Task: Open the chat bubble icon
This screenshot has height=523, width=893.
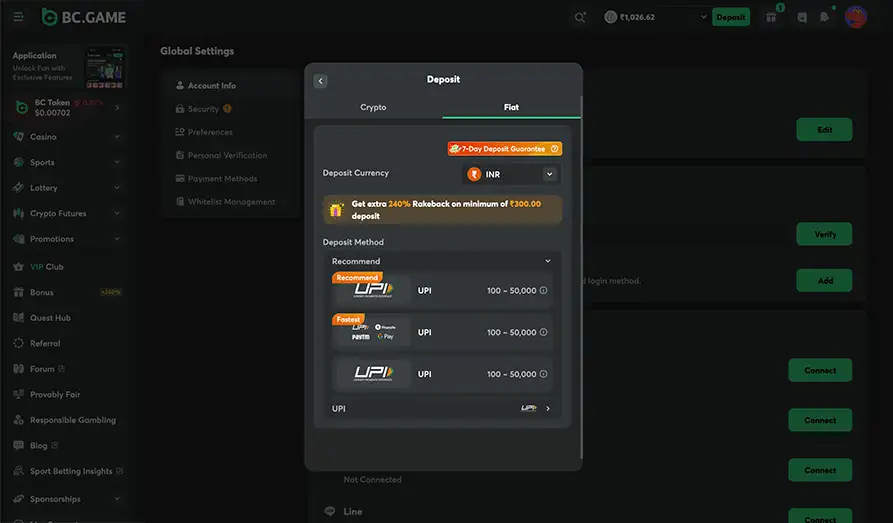Action: tap(802, 18)
